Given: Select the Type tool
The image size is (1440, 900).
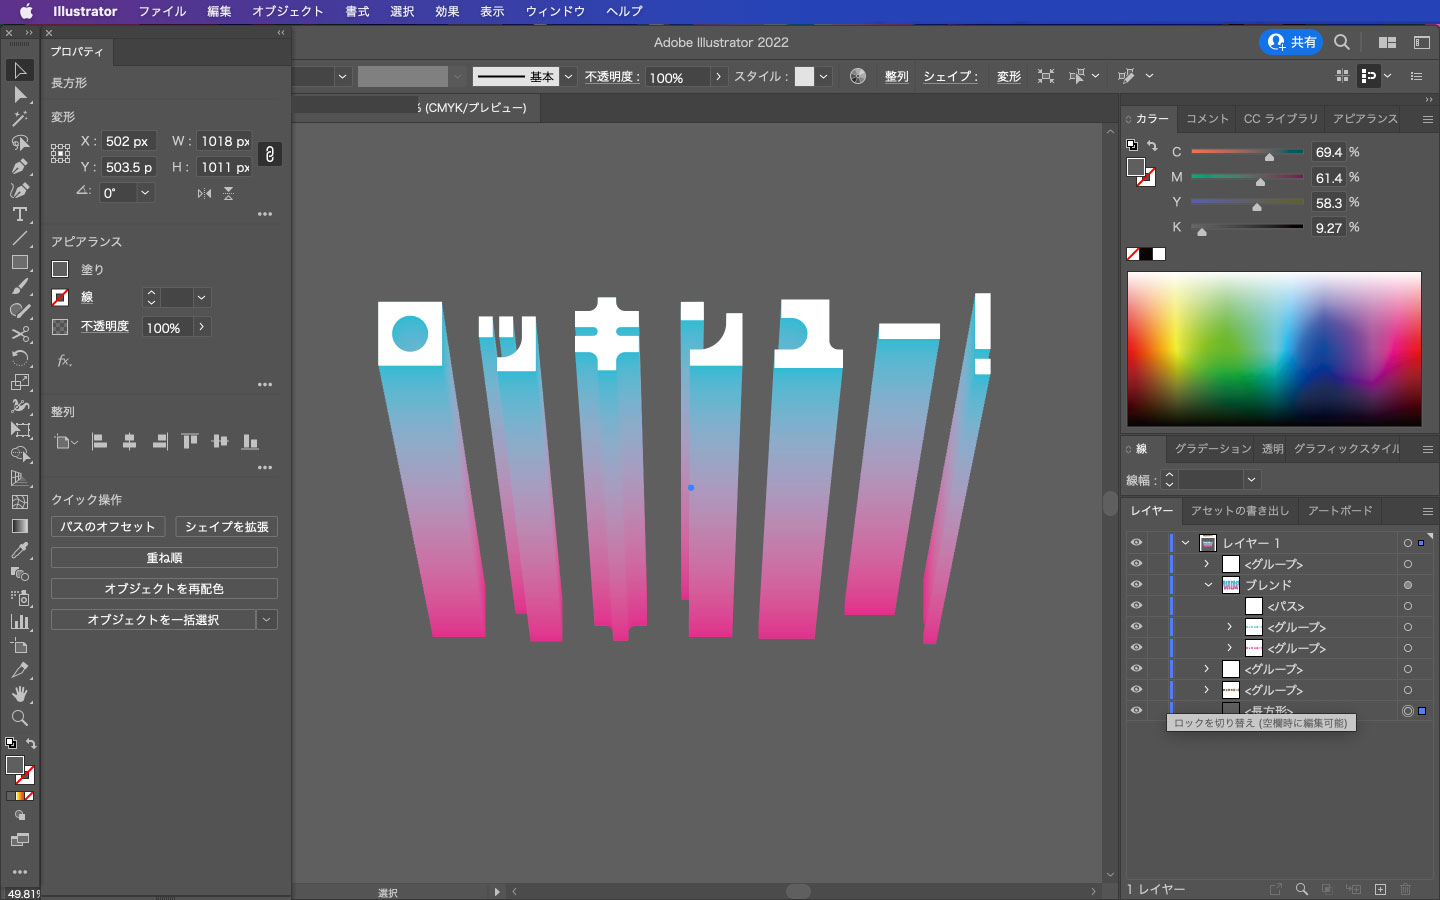Looking at the screenshot, I should pyautogui.click(x=21, y=215).
